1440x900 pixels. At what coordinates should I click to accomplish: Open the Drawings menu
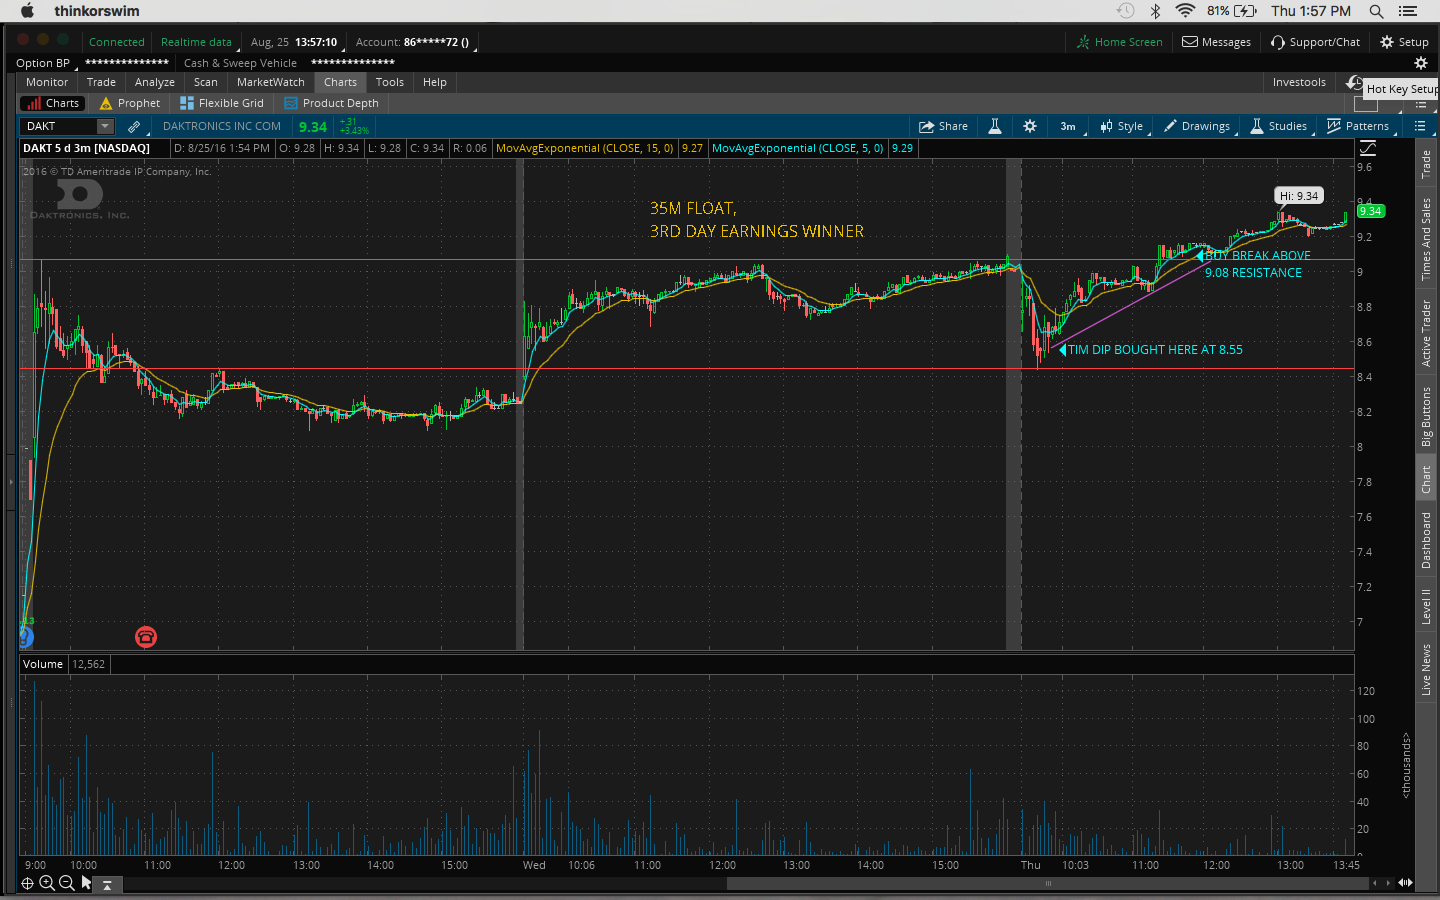pyautogui.click(x=1197, y=126)
